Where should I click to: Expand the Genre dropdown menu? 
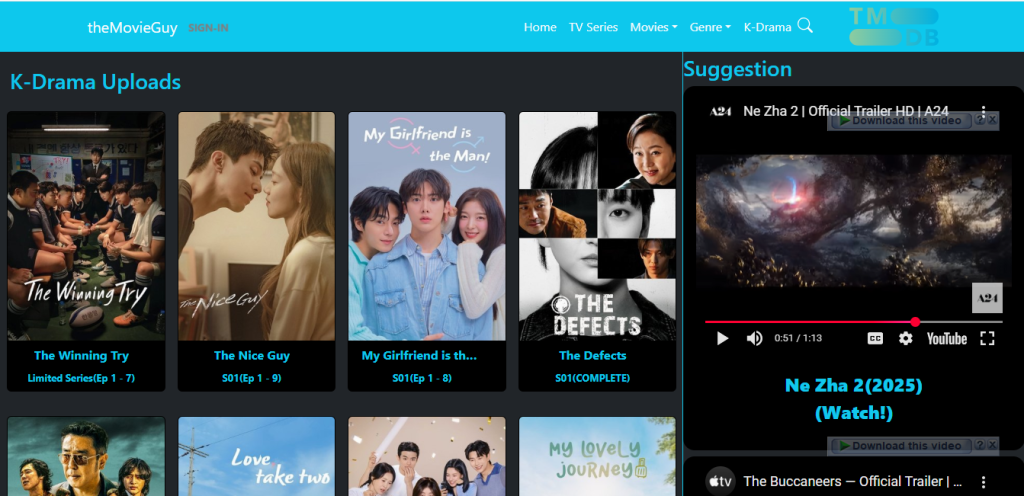tap(711, 27)
